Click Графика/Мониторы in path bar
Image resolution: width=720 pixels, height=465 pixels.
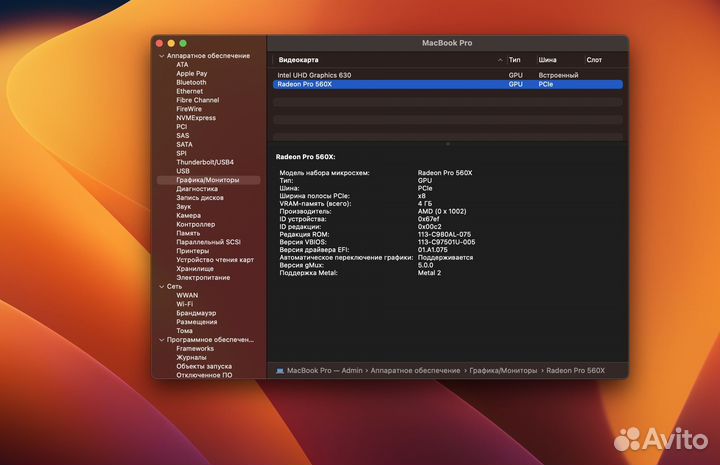tap(503, 371)
